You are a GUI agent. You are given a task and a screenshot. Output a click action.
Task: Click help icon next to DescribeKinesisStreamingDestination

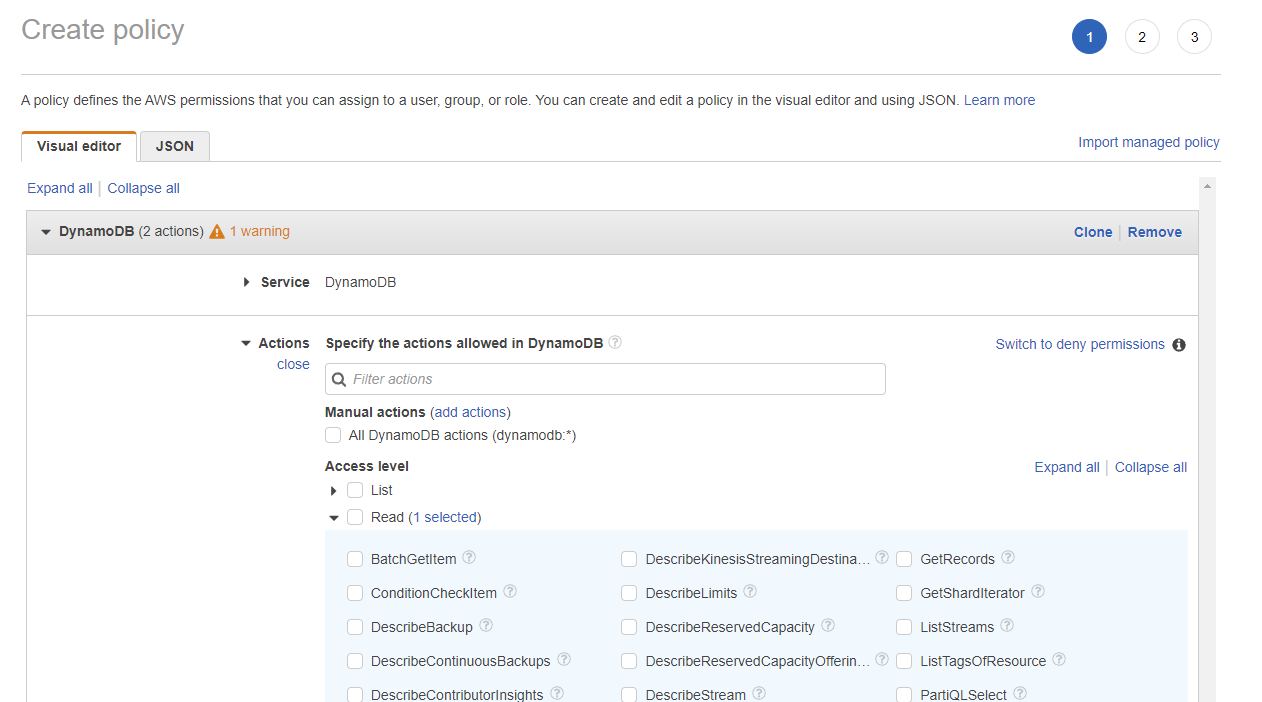(882, 557)
